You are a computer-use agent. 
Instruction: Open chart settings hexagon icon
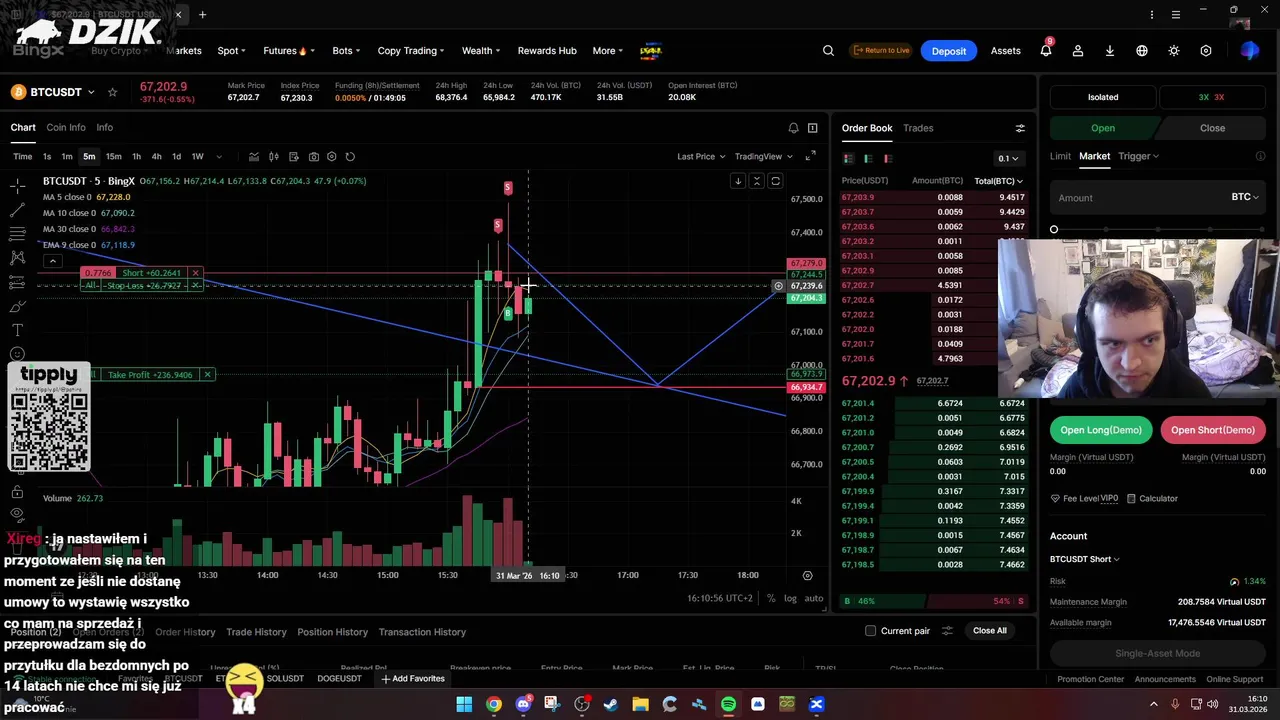(332, 157)
